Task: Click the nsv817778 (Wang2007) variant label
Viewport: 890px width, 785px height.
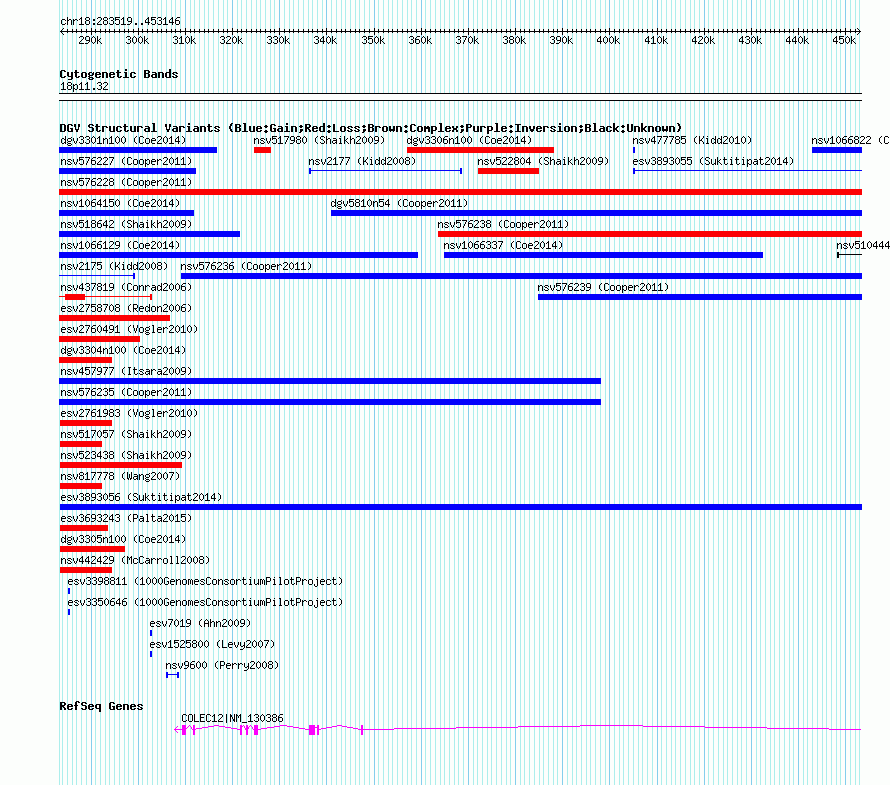Action: tap(120, 476)
